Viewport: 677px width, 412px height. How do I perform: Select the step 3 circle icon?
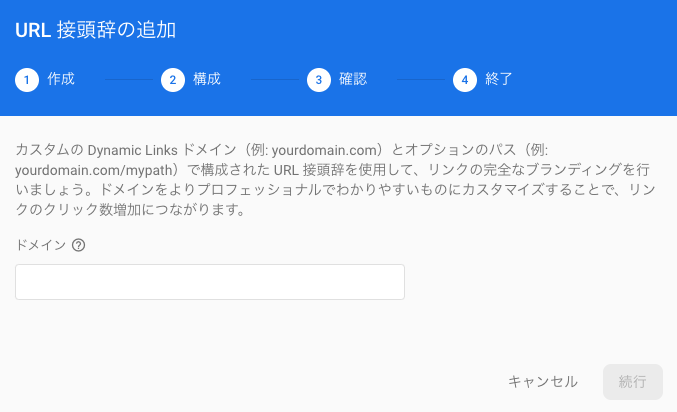pyautogui.click(x=319, y=80)
